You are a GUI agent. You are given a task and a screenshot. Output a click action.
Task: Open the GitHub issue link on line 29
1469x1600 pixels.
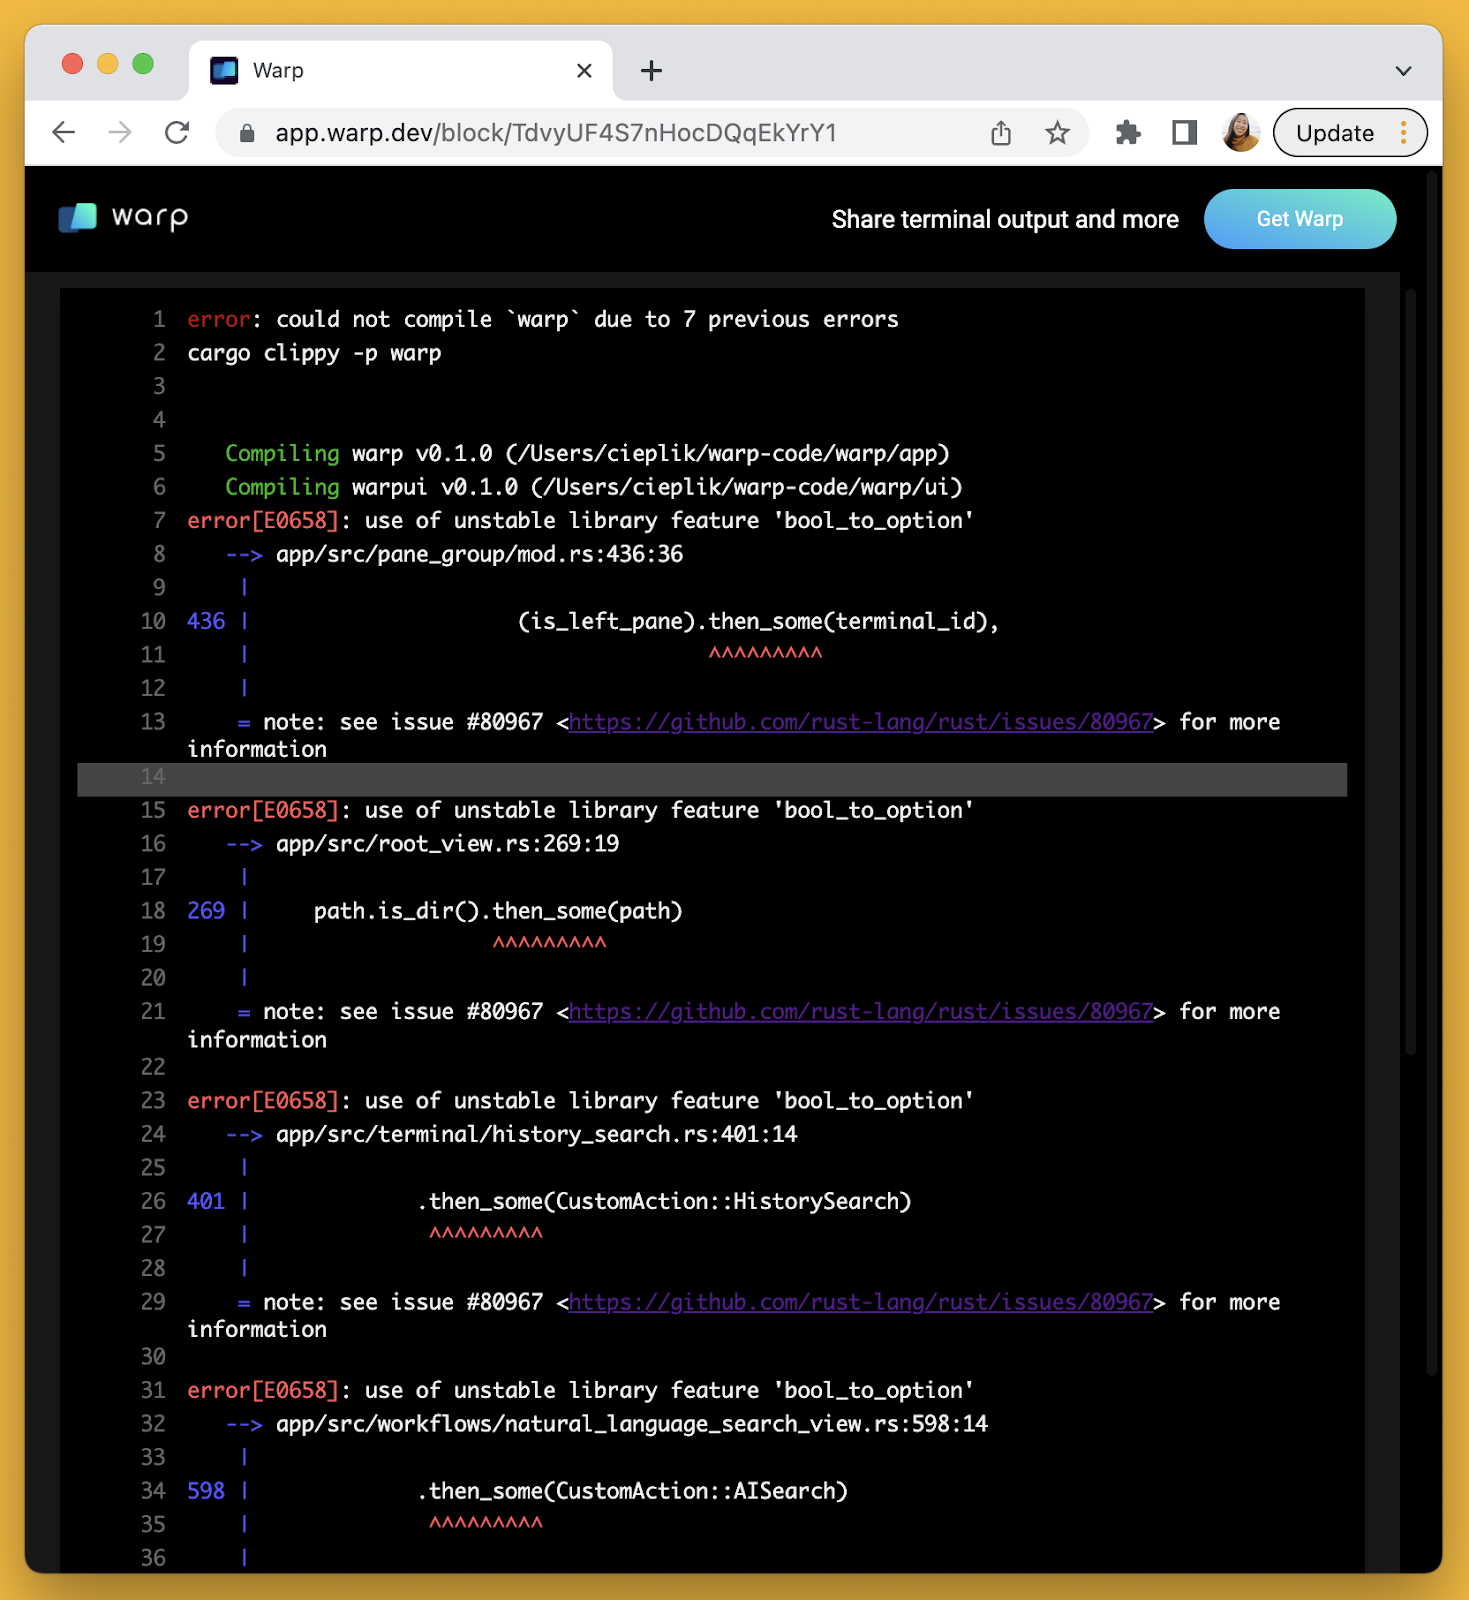pyautogui.click(x=860, y=1302)
